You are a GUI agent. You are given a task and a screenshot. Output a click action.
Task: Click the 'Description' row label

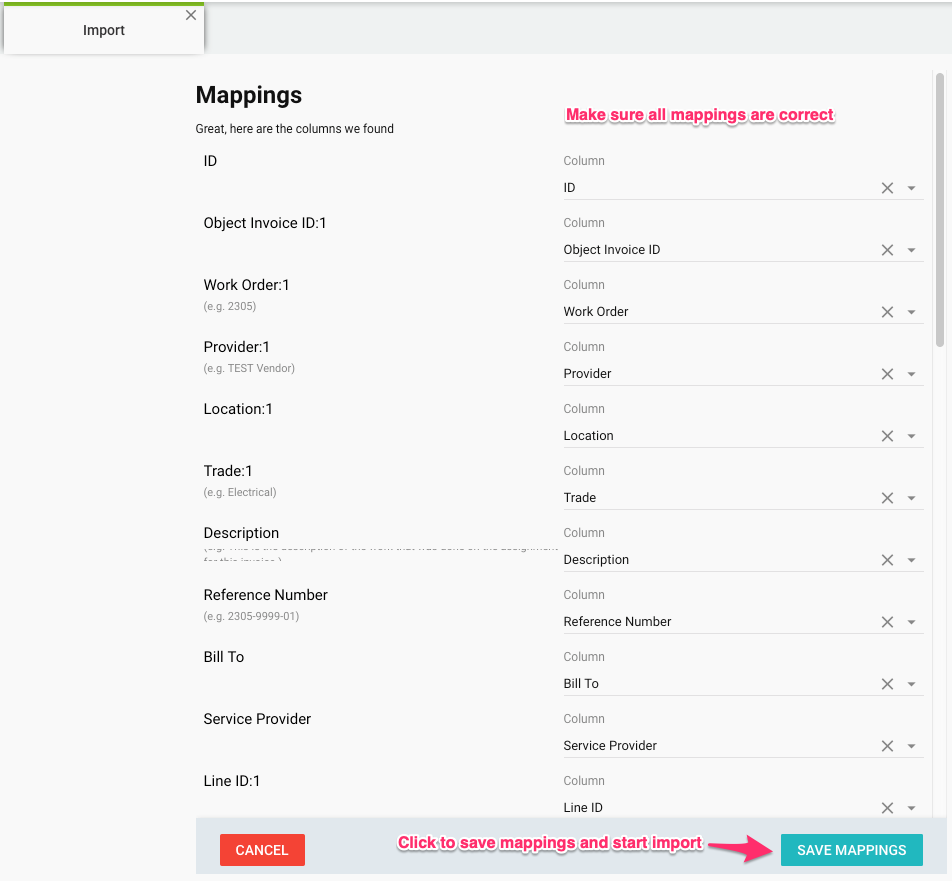(x=241, y=533)
